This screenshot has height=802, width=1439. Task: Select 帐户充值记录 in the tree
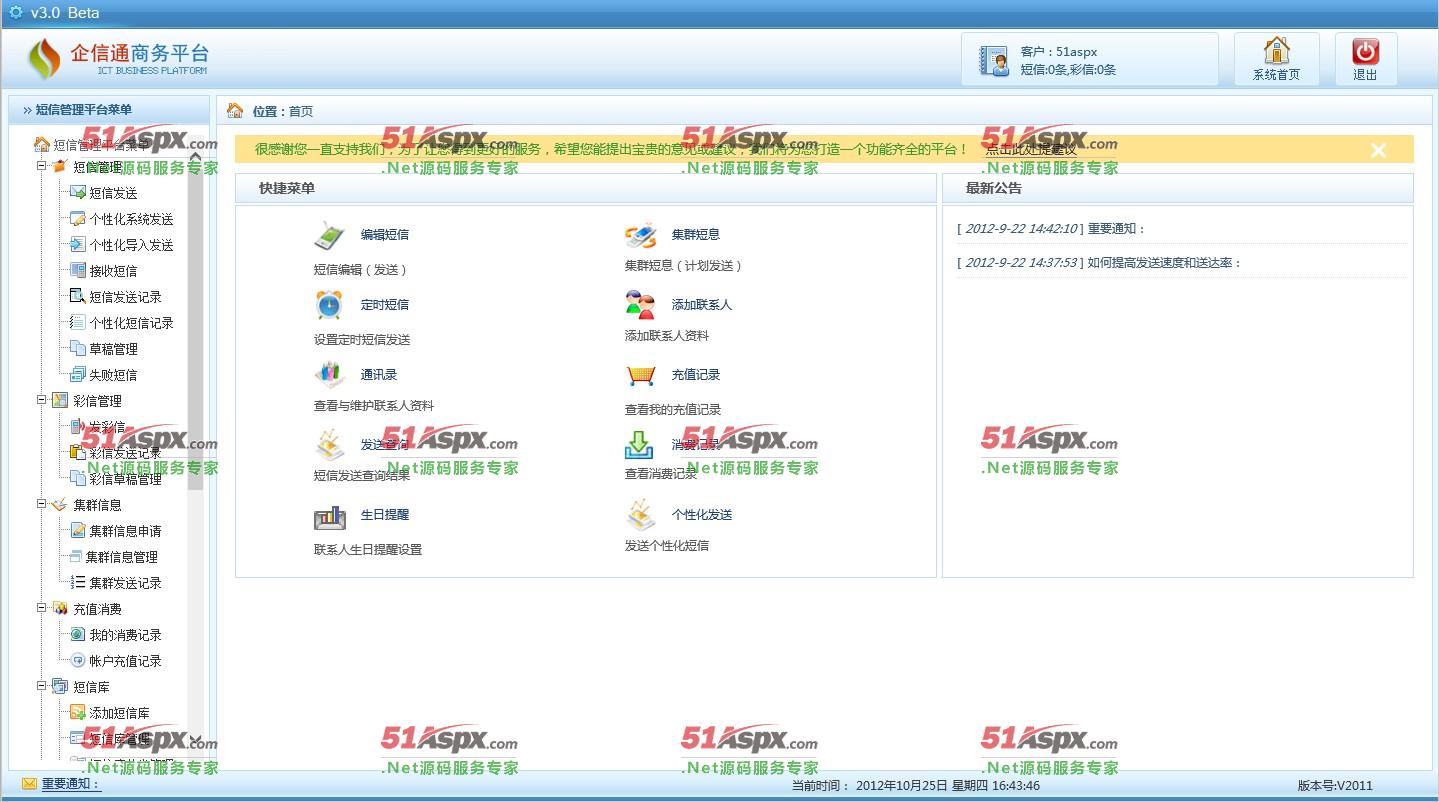(x=126, y=661)
